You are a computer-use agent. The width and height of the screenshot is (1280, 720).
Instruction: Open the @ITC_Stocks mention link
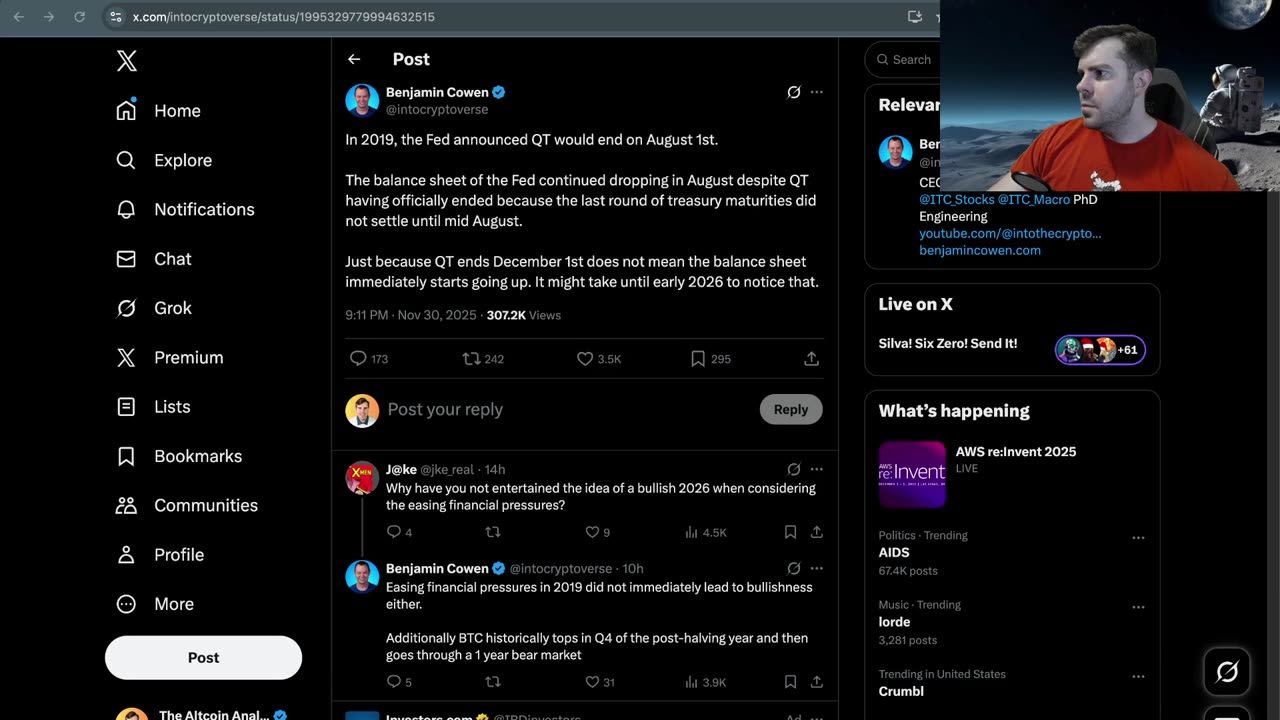(956, 199)
